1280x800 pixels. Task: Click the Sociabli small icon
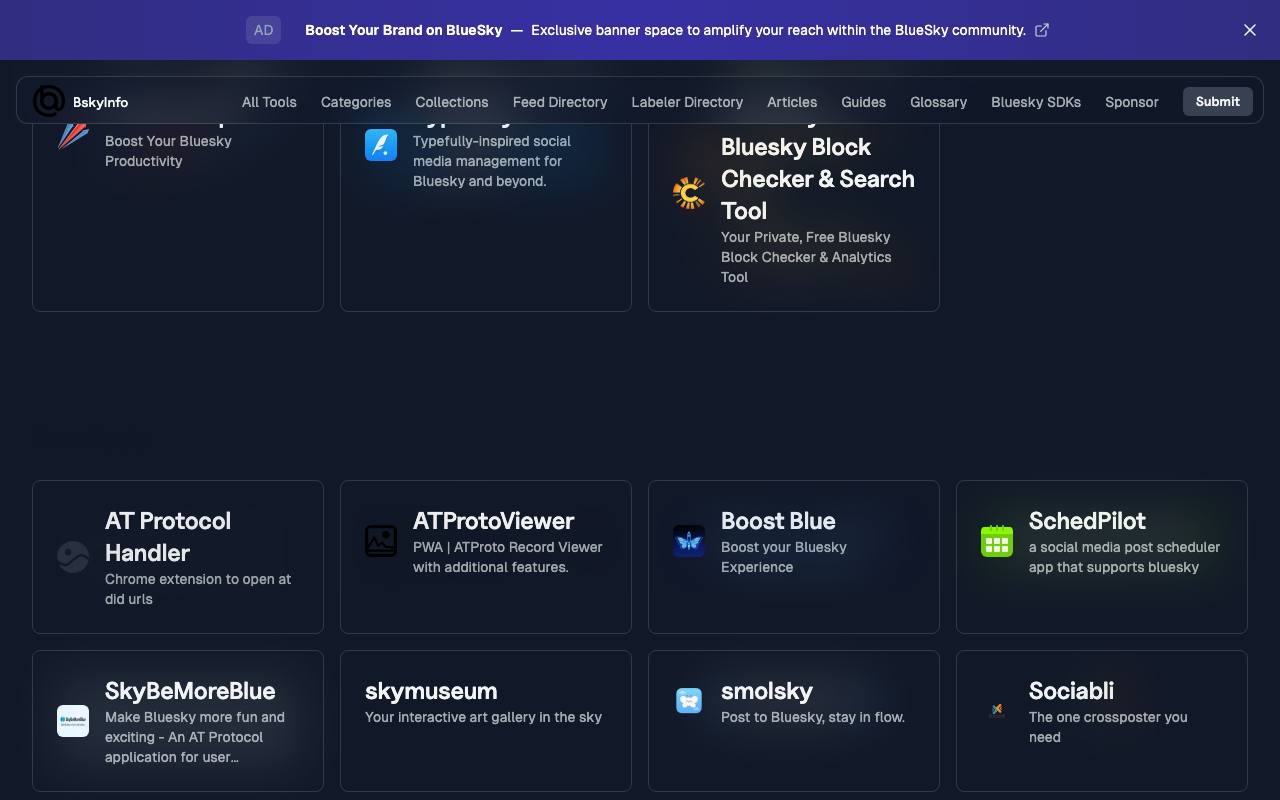coord(997,709)
